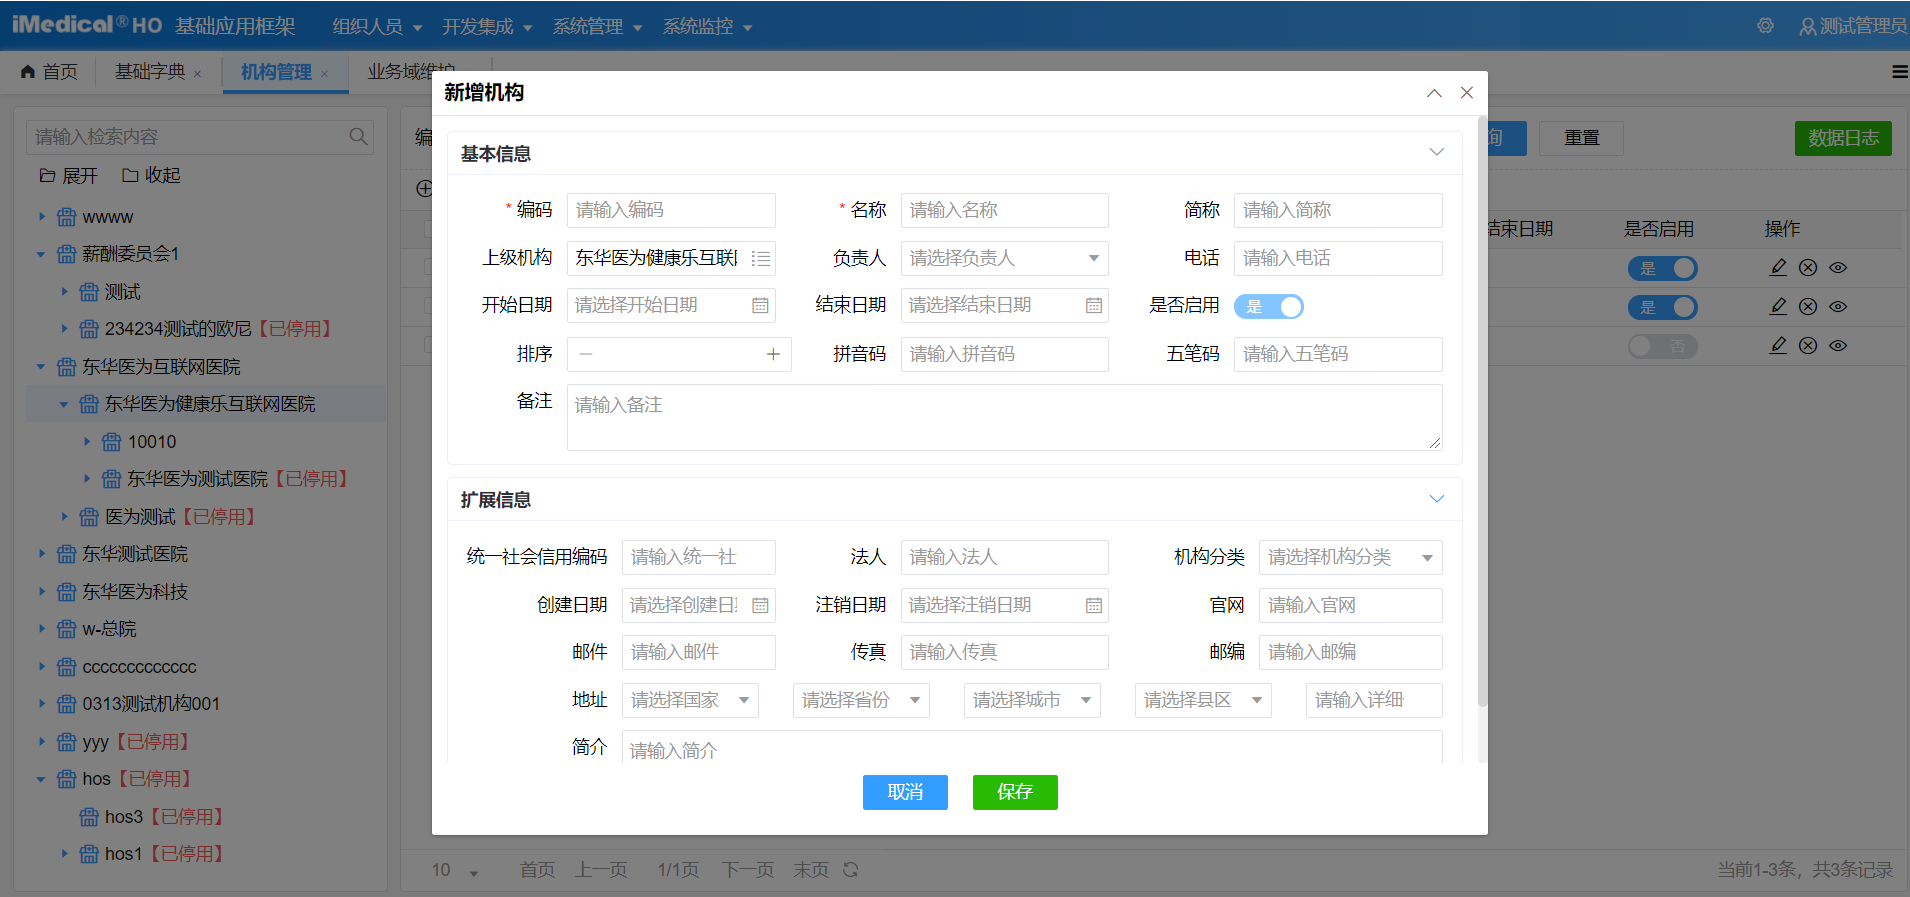1910x897 pixels.
Task: Focus 统一社会信用编码 input field
Action: [x=698, y=557]
